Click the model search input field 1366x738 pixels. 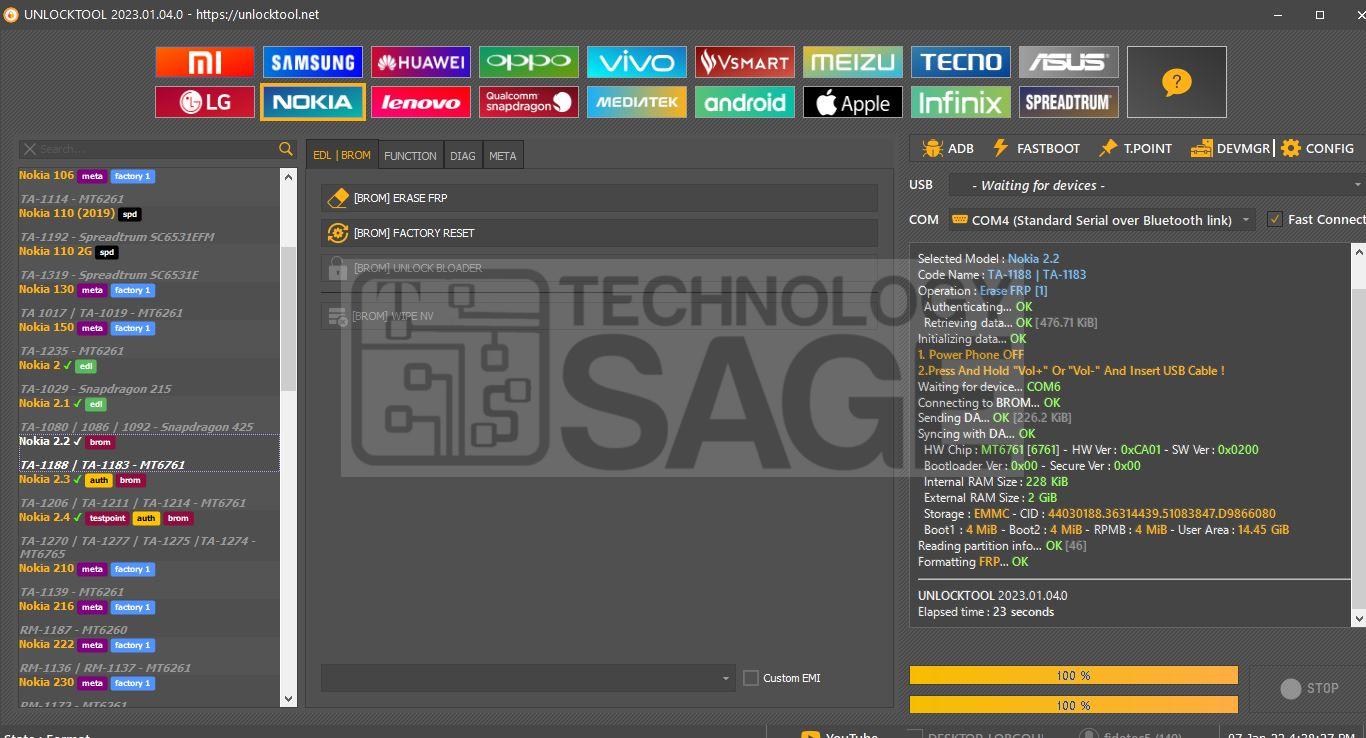[x=157, y=149]
